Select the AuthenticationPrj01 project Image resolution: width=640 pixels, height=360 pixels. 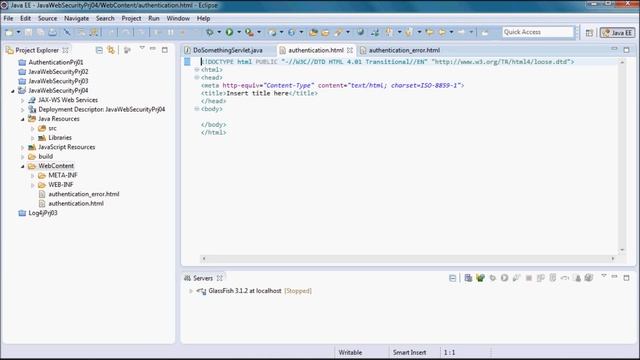click(56, 62)
